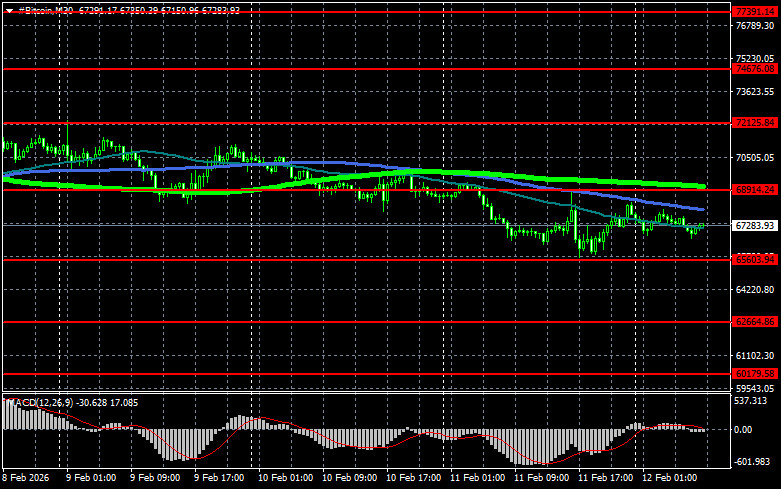Click the 10 Feb 09:00 time label
This screenshot has height=489, width=781.
pyautogui.click(x=349, y=478)
